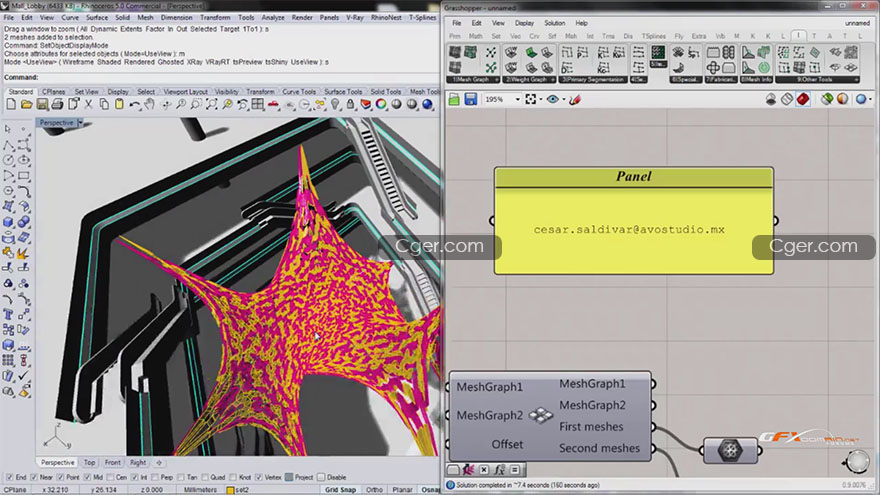880x495 pixels.
Task: Open the 195% zoom level dropdown
Action: pyautogui.click(x=517, y=100)
